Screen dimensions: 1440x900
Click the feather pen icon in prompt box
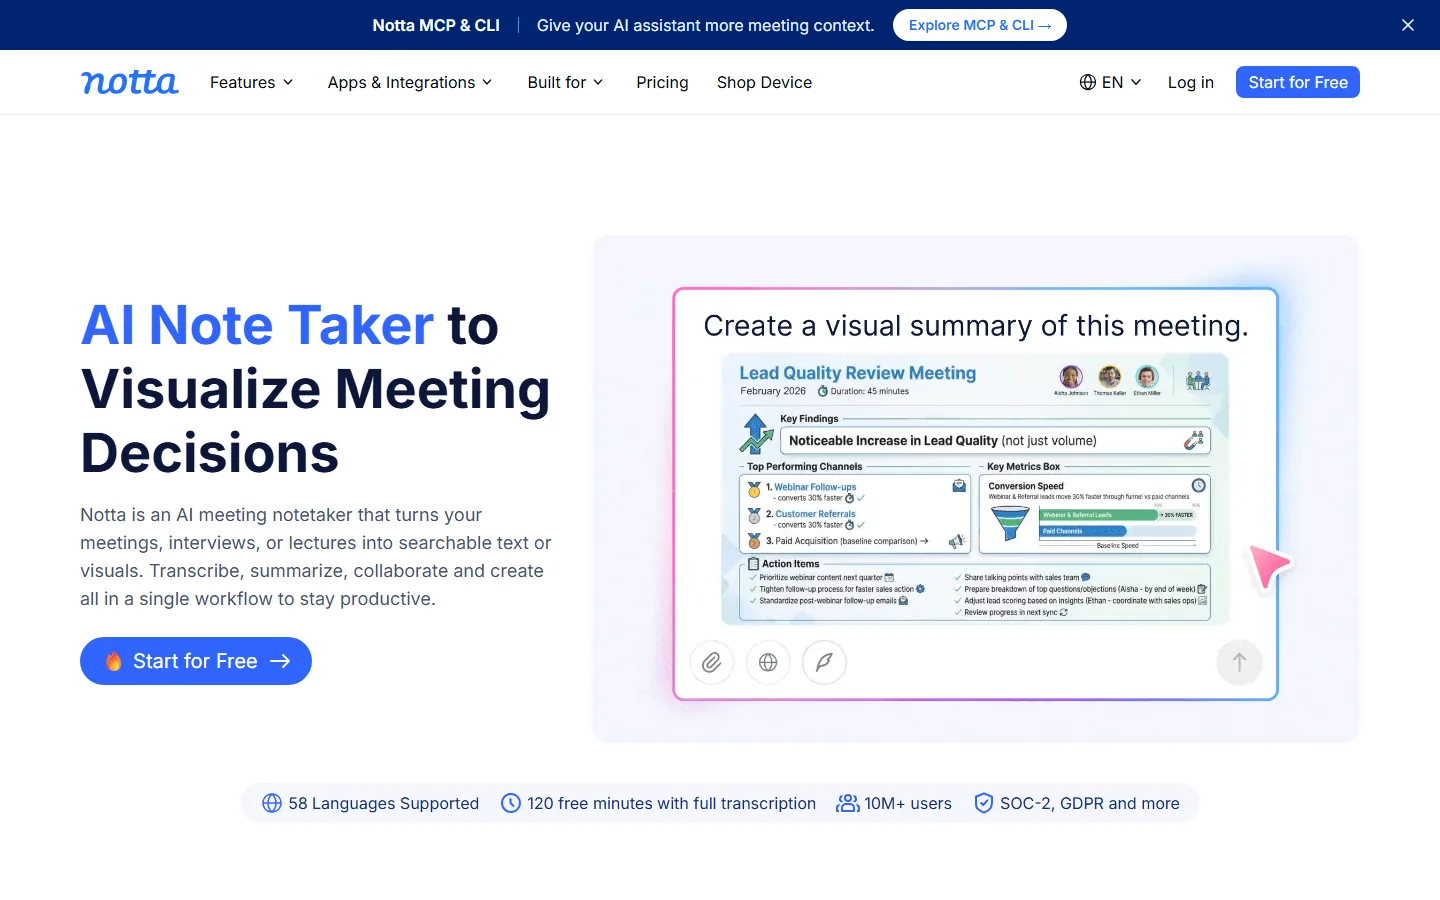click(x=824, y=662)
